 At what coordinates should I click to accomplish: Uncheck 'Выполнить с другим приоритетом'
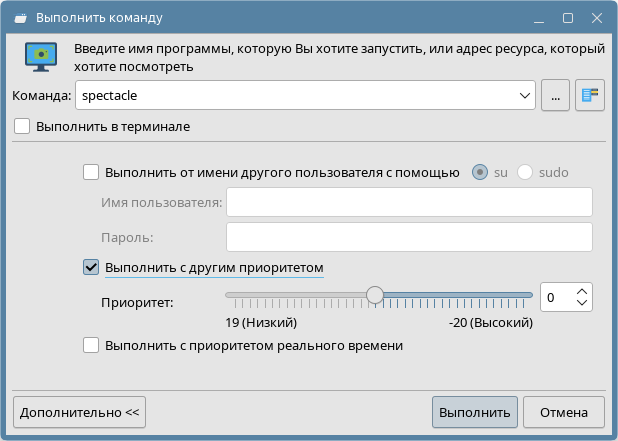91,267
